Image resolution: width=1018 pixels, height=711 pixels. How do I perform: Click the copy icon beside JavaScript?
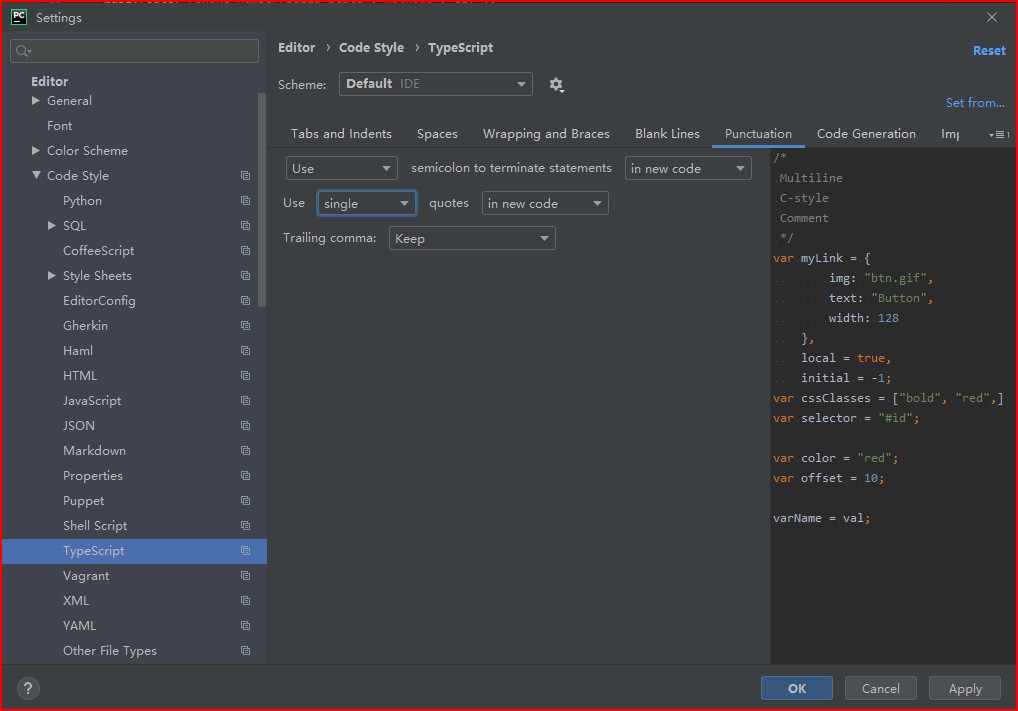(x=245, y=401)
